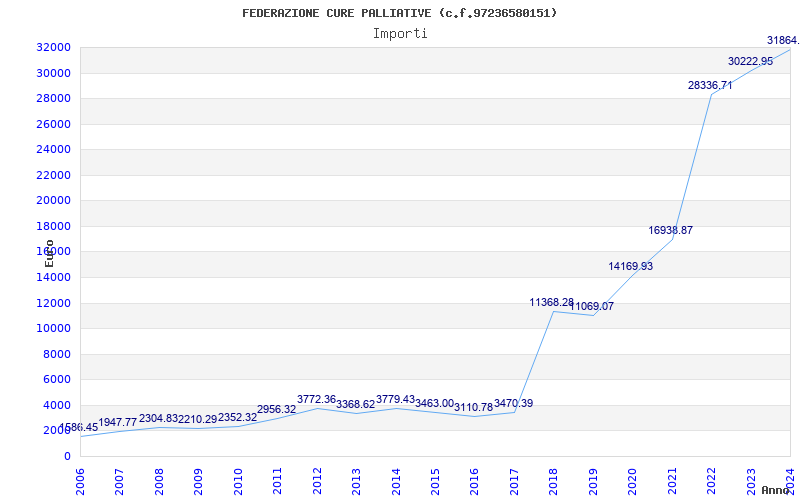This screenshot has height=500, width=800.
Task: Click the 26000 y-axis value
Action: point(53,124)
